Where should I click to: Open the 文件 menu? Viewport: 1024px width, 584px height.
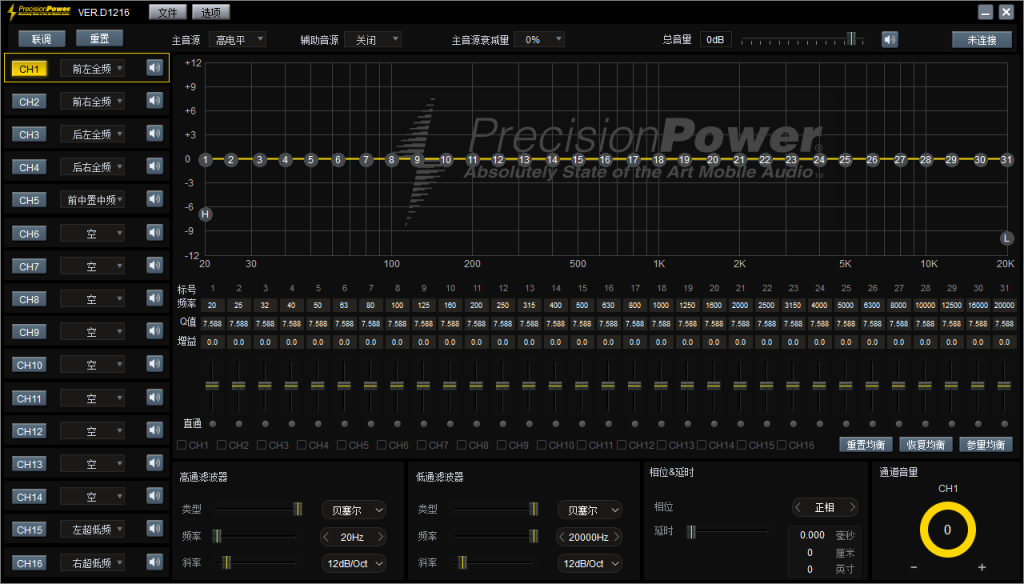click(x=167, y=12)
